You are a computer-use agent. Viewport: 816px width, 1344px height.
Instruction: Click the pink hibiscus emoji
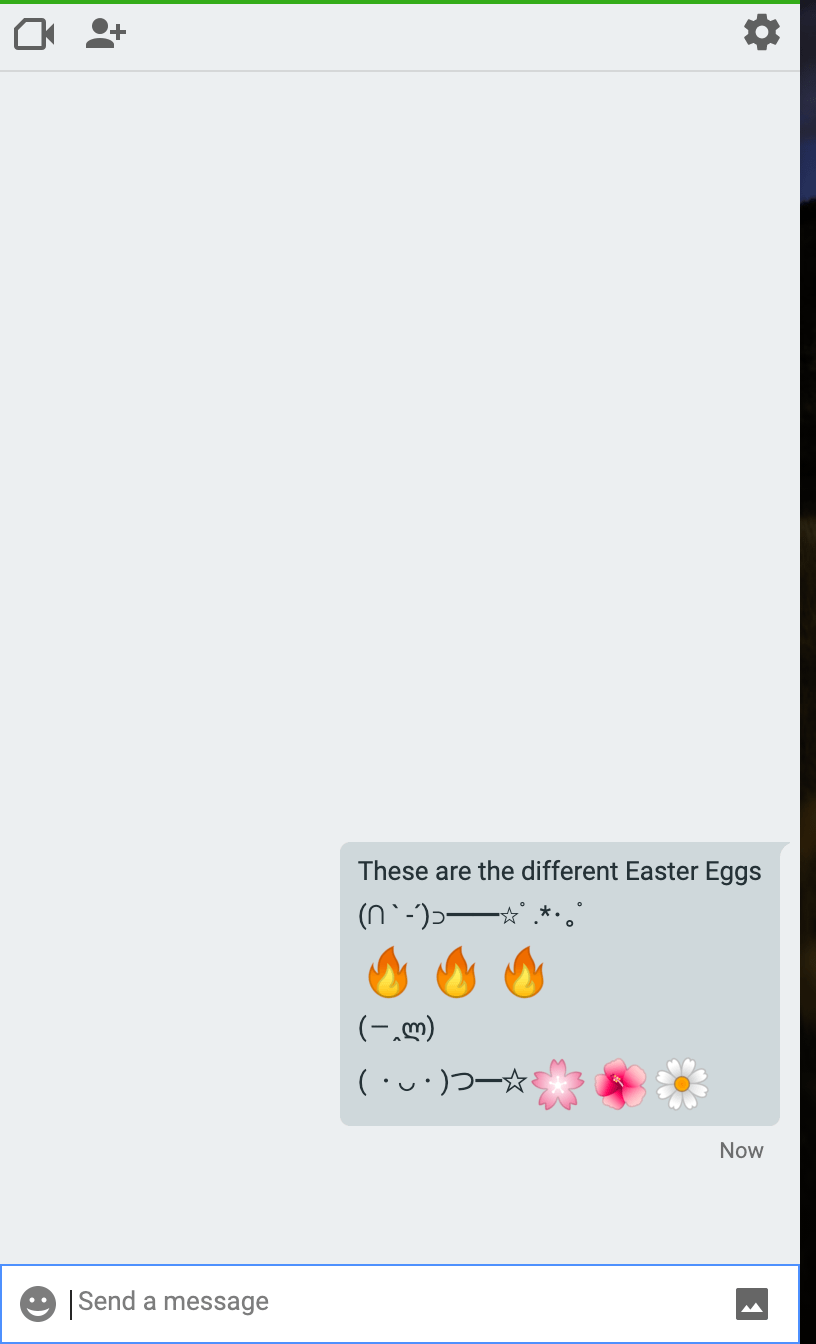[x=620, y=1085]
